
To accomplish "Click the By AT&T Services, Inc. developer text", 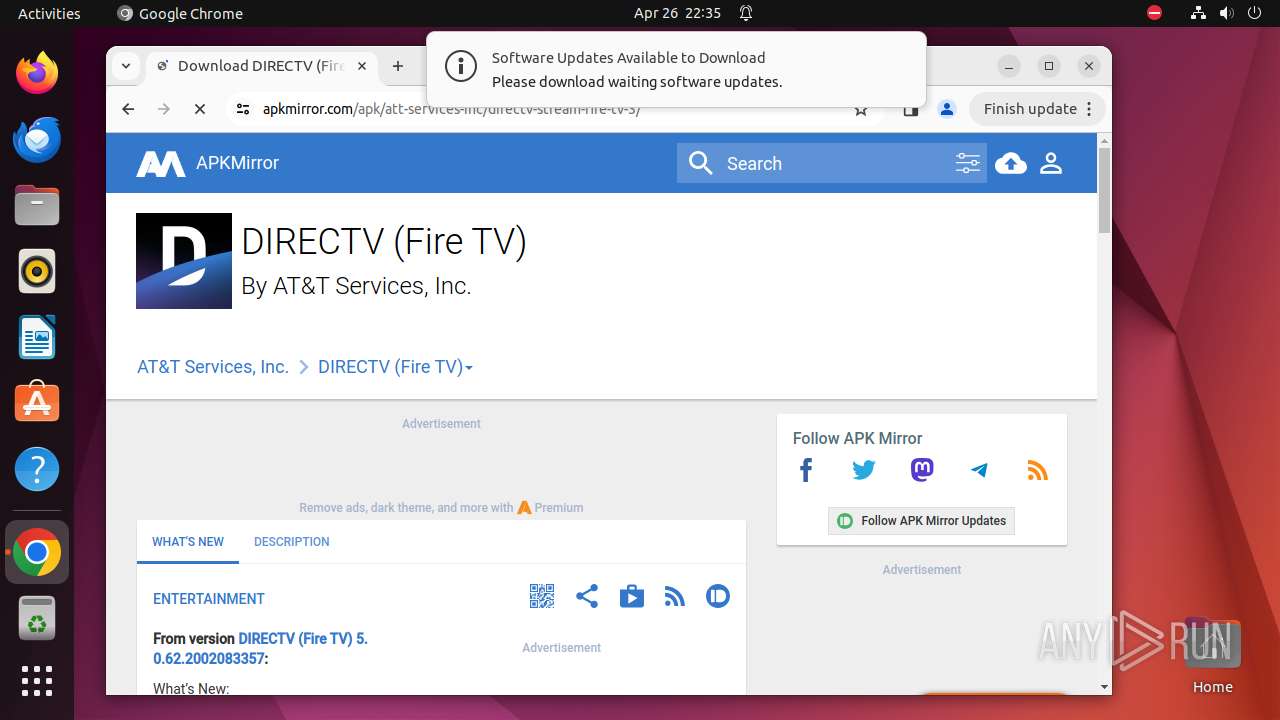I will pyautogui.click(x=356, y=286).
